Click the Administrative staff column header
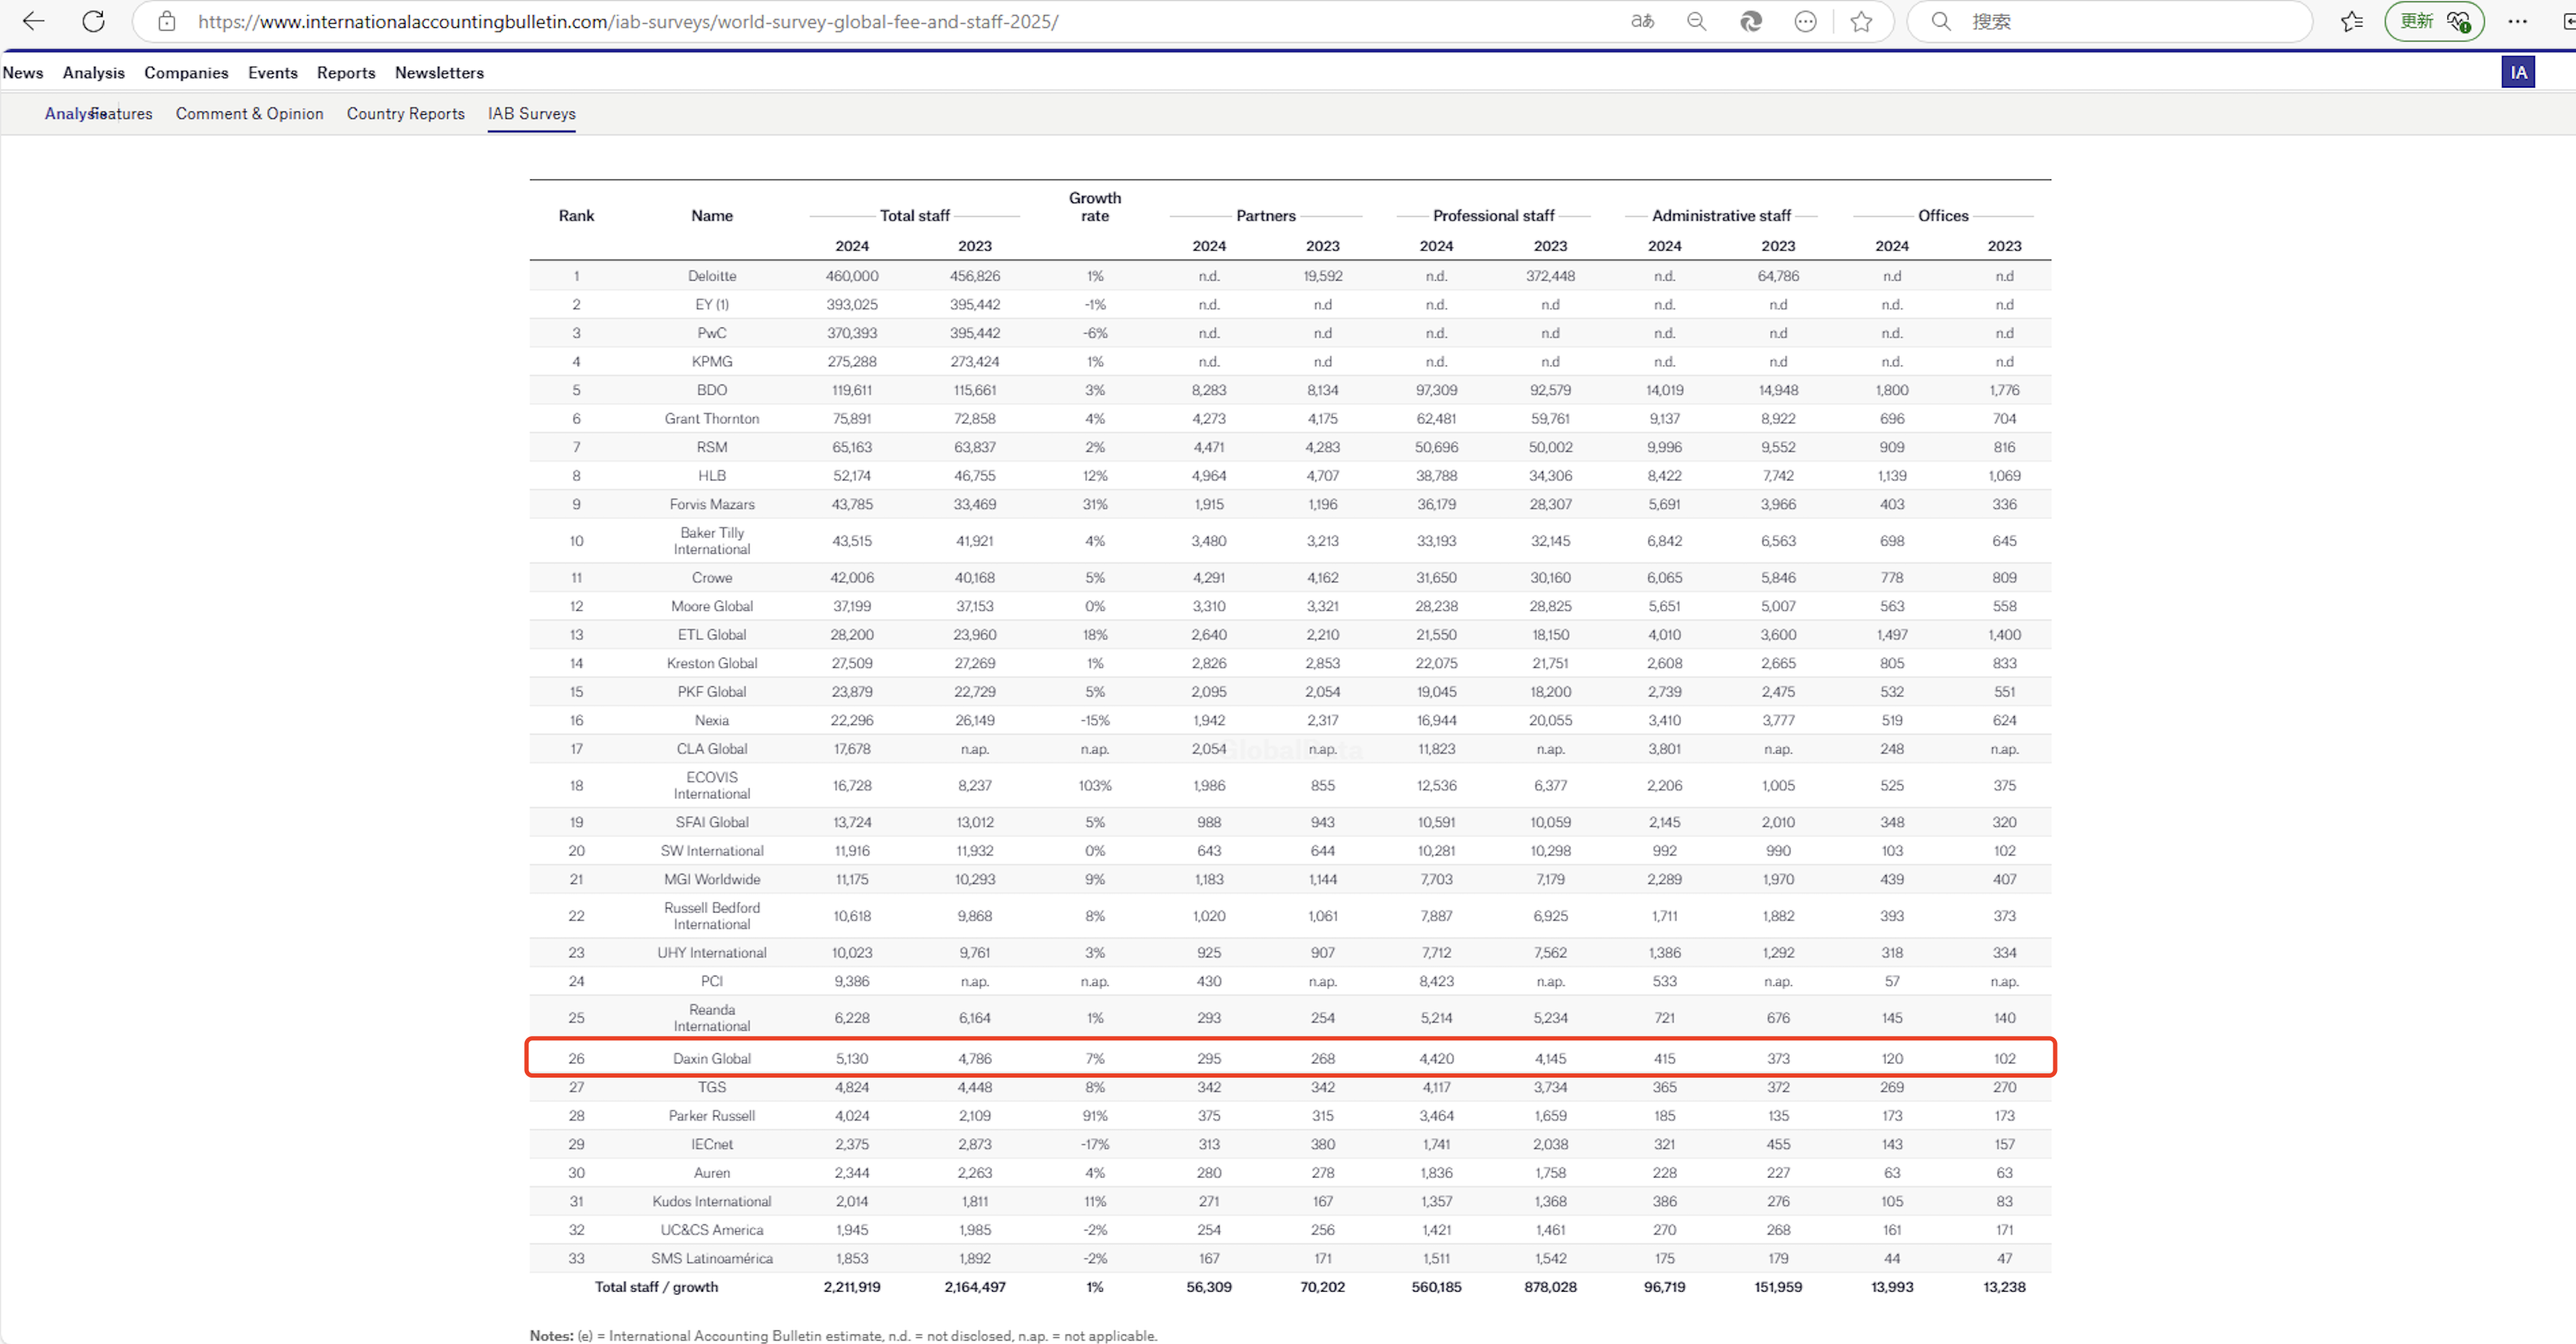Image resolution: width=2576 pixels, height=1344 pixels. pyautogui.click(x=1721, y=216)
